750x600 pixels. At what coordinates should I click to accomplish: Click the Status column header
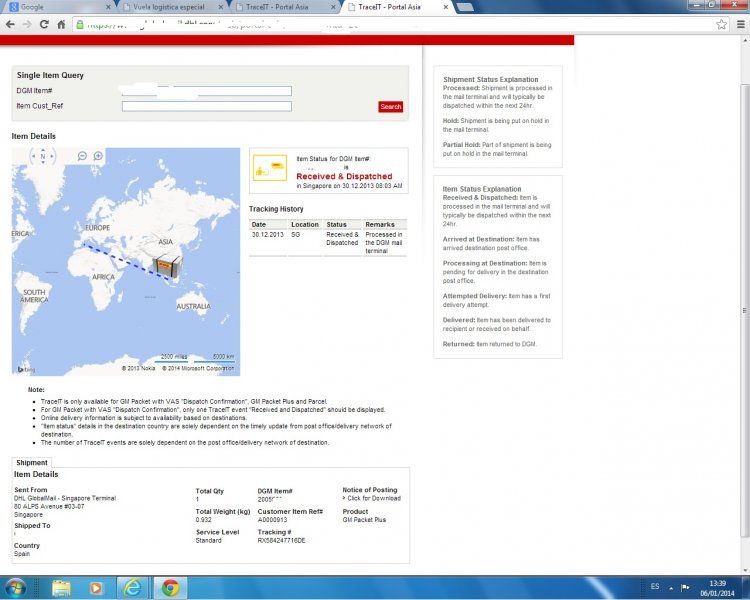[342, 224]
